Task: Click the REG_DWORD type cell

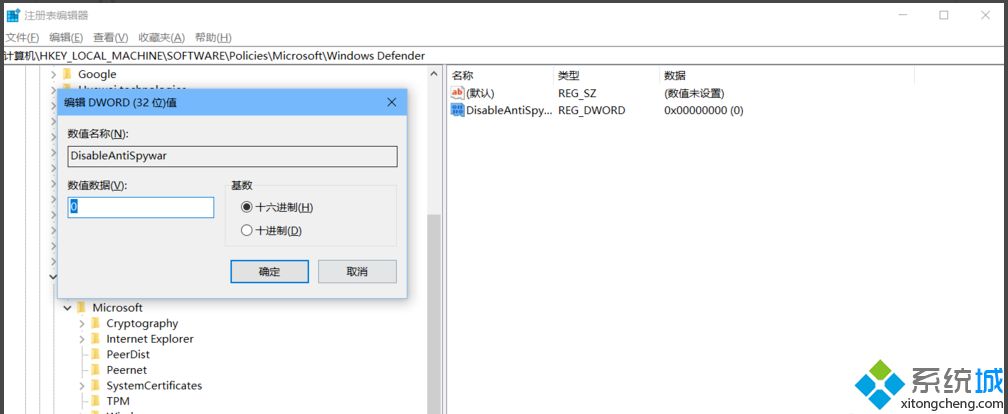Action: (591, 111)
